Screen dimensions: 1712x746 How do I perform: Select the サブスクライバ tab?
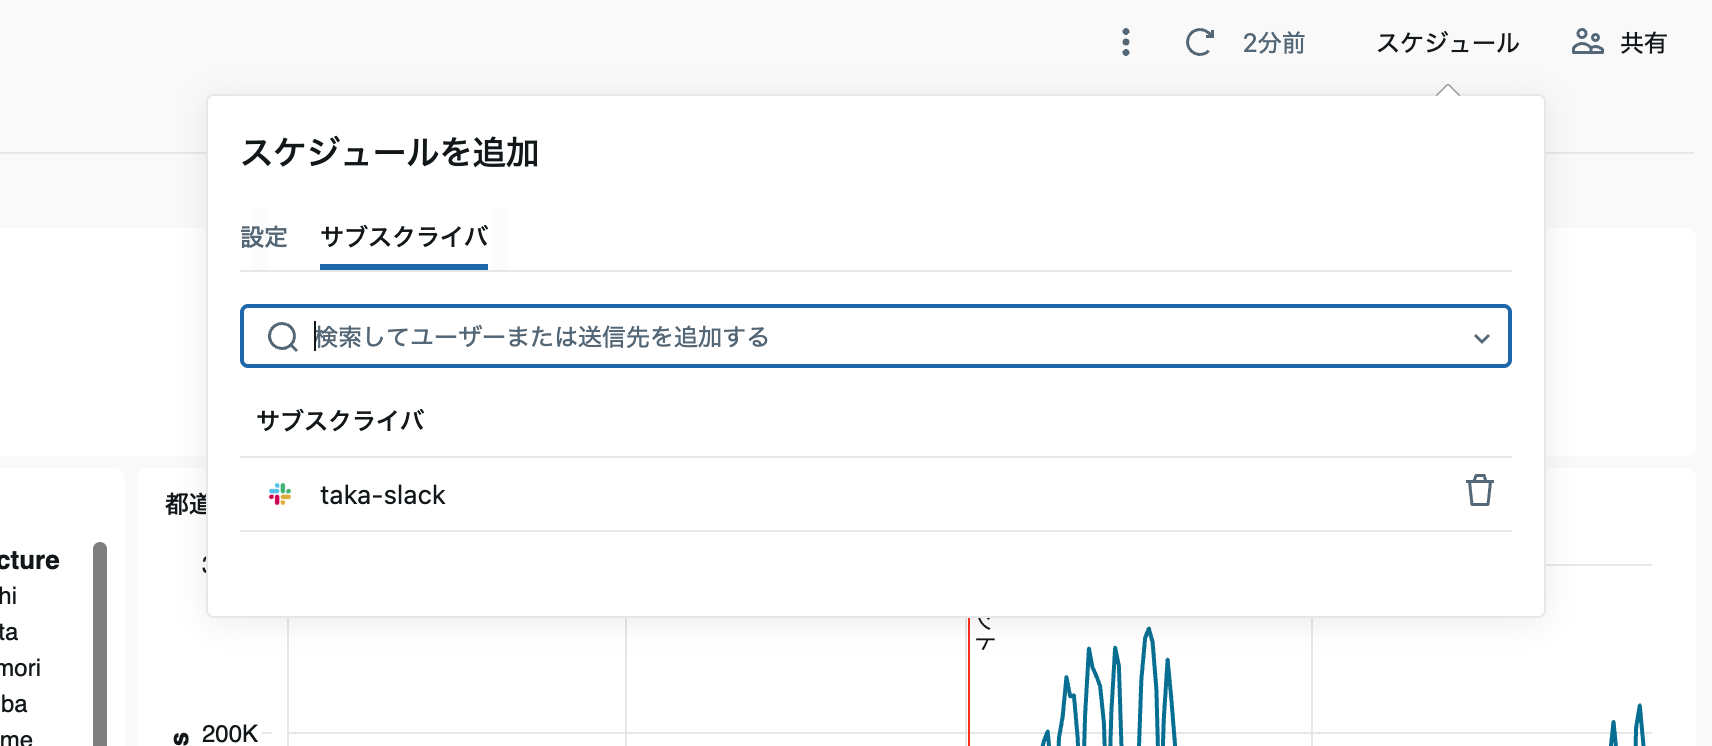tap(404, 237)
